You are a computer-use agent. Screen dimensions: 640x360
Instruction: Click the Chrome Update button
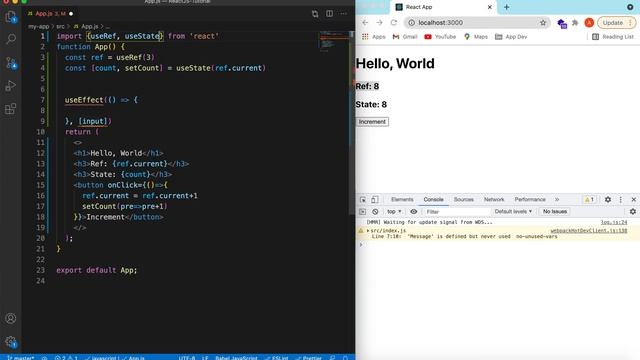pos(616,23)
